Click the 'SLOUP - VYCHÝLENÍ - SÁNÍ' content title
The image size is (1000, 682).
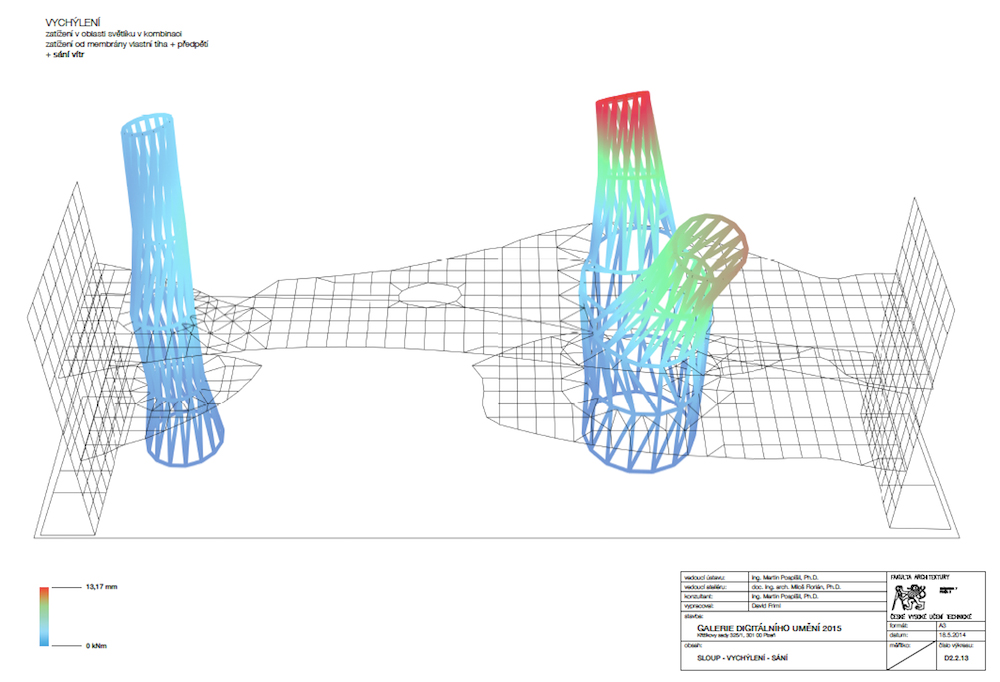pos(744,660)
